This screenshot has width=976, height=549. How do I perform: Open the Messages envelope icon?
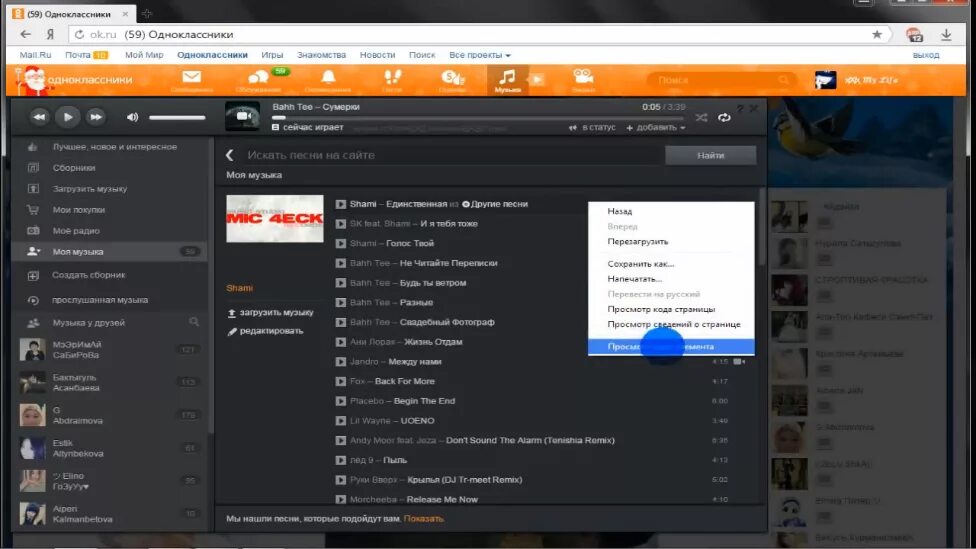[x=192, y=77]
